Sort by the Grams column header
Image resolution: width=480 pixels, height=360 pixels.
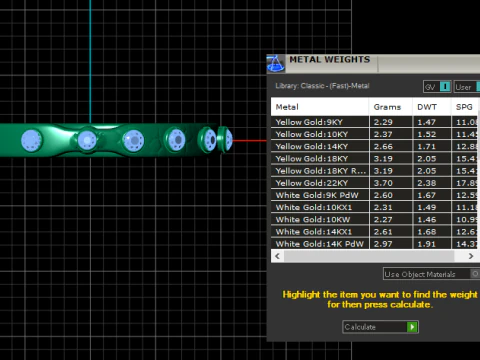[x=391, y=107]
